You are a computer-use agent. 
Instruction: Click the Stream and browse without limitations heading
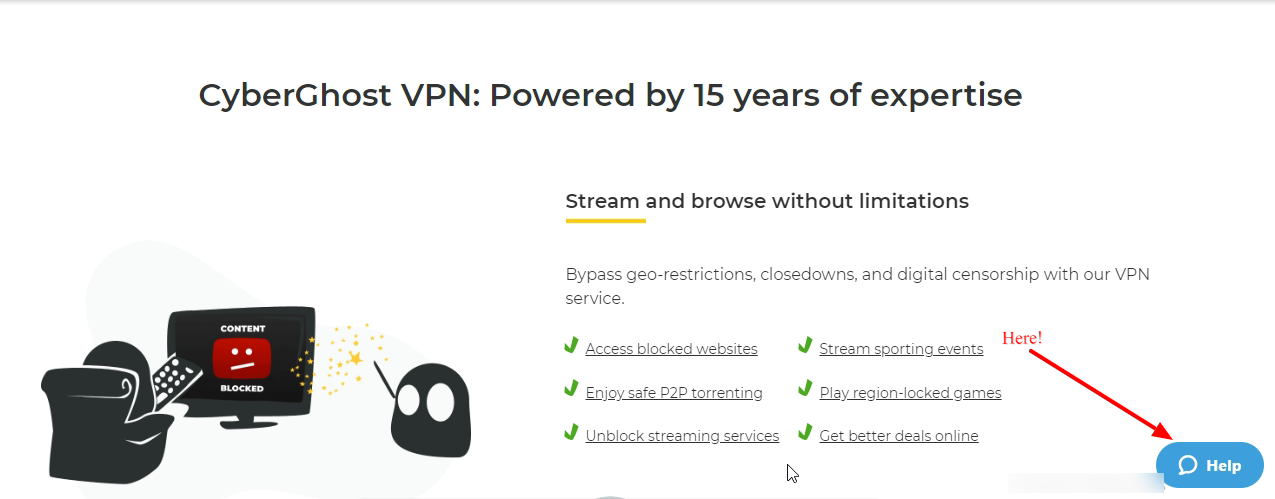point(767,201)
